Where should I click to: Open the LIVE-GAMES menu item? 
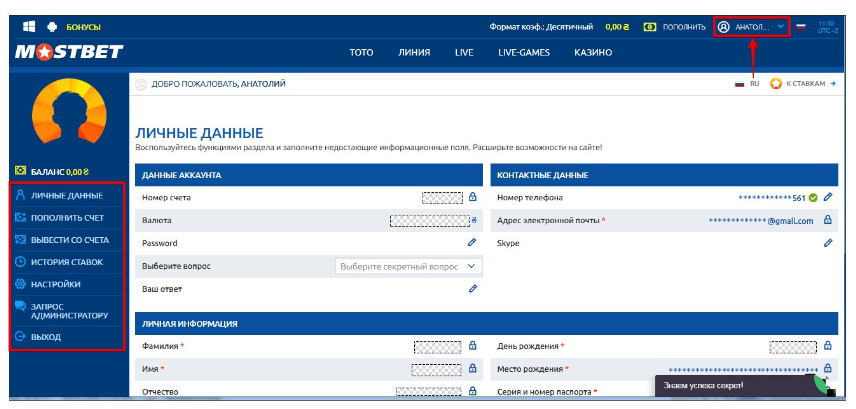522,53
